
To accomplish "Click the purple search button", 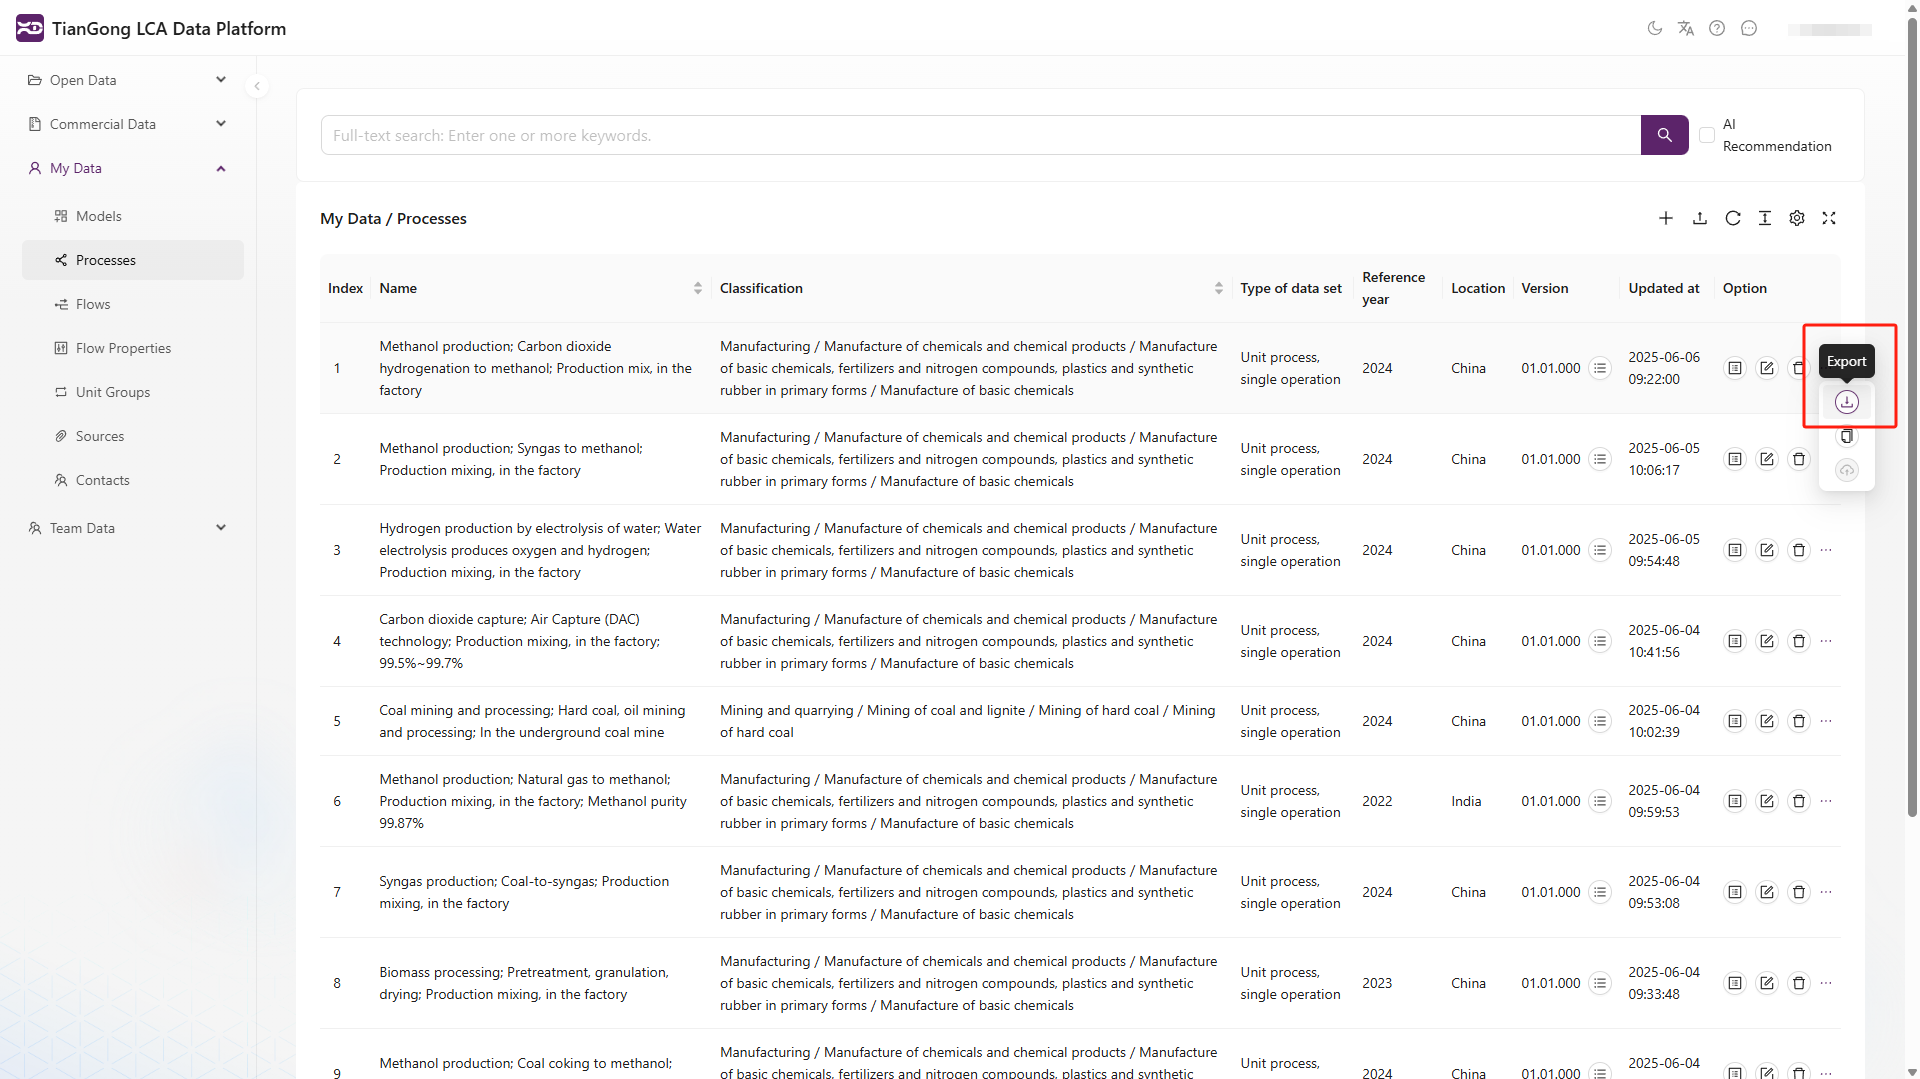I will tap(1665, 135).
